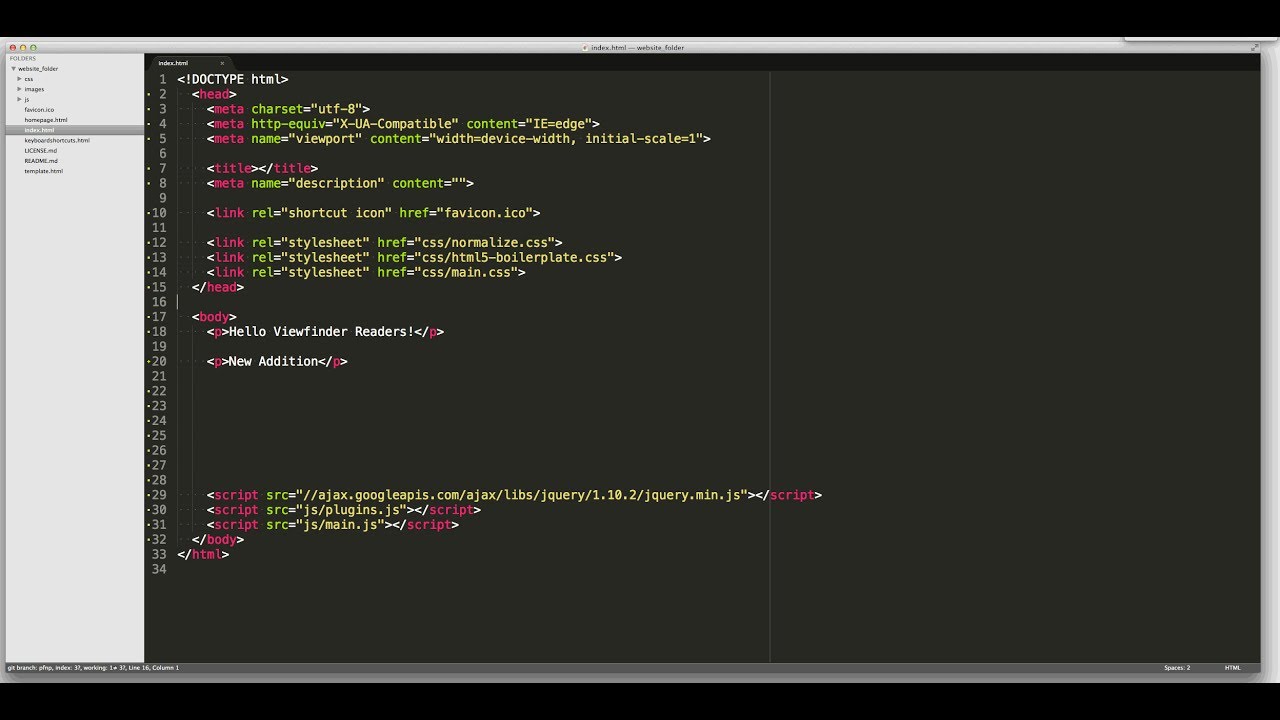The width and height of the screenshot is (1280, 720).
Task: Open favicon.ico from the sidebar
Action: [x=39, y=110]
